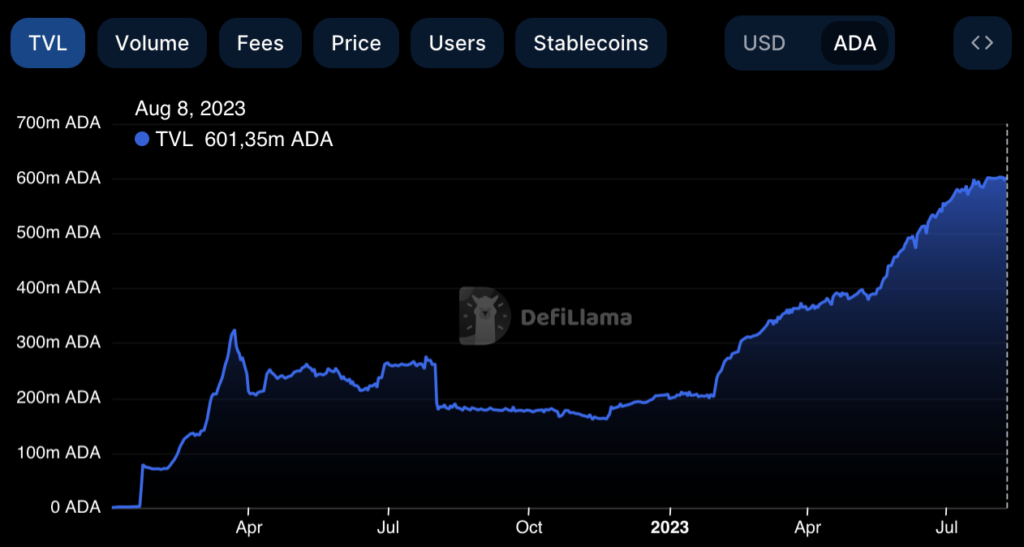1024x547 pixels.
Task: Click the Apr peak on the chart line
Action: (x=234, y=330)
